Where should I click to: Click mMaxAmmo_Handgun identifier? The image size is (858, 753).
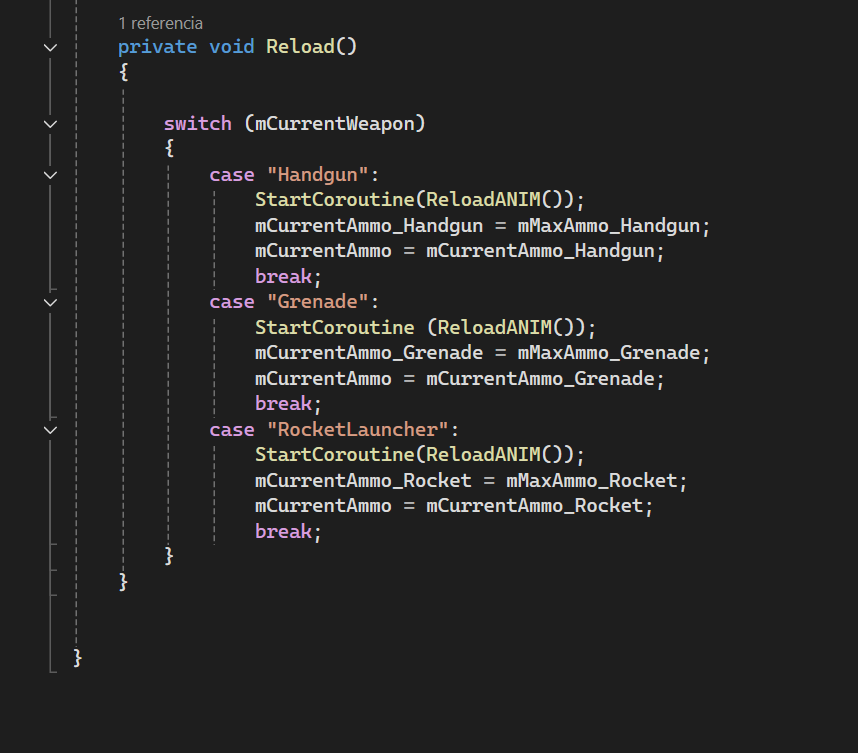tap(609, 226)
